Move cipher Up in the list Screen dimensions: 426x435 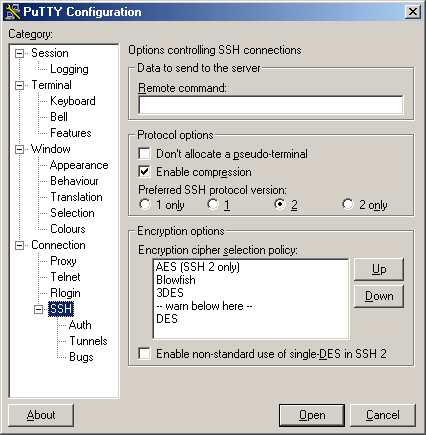pos(379,269)
